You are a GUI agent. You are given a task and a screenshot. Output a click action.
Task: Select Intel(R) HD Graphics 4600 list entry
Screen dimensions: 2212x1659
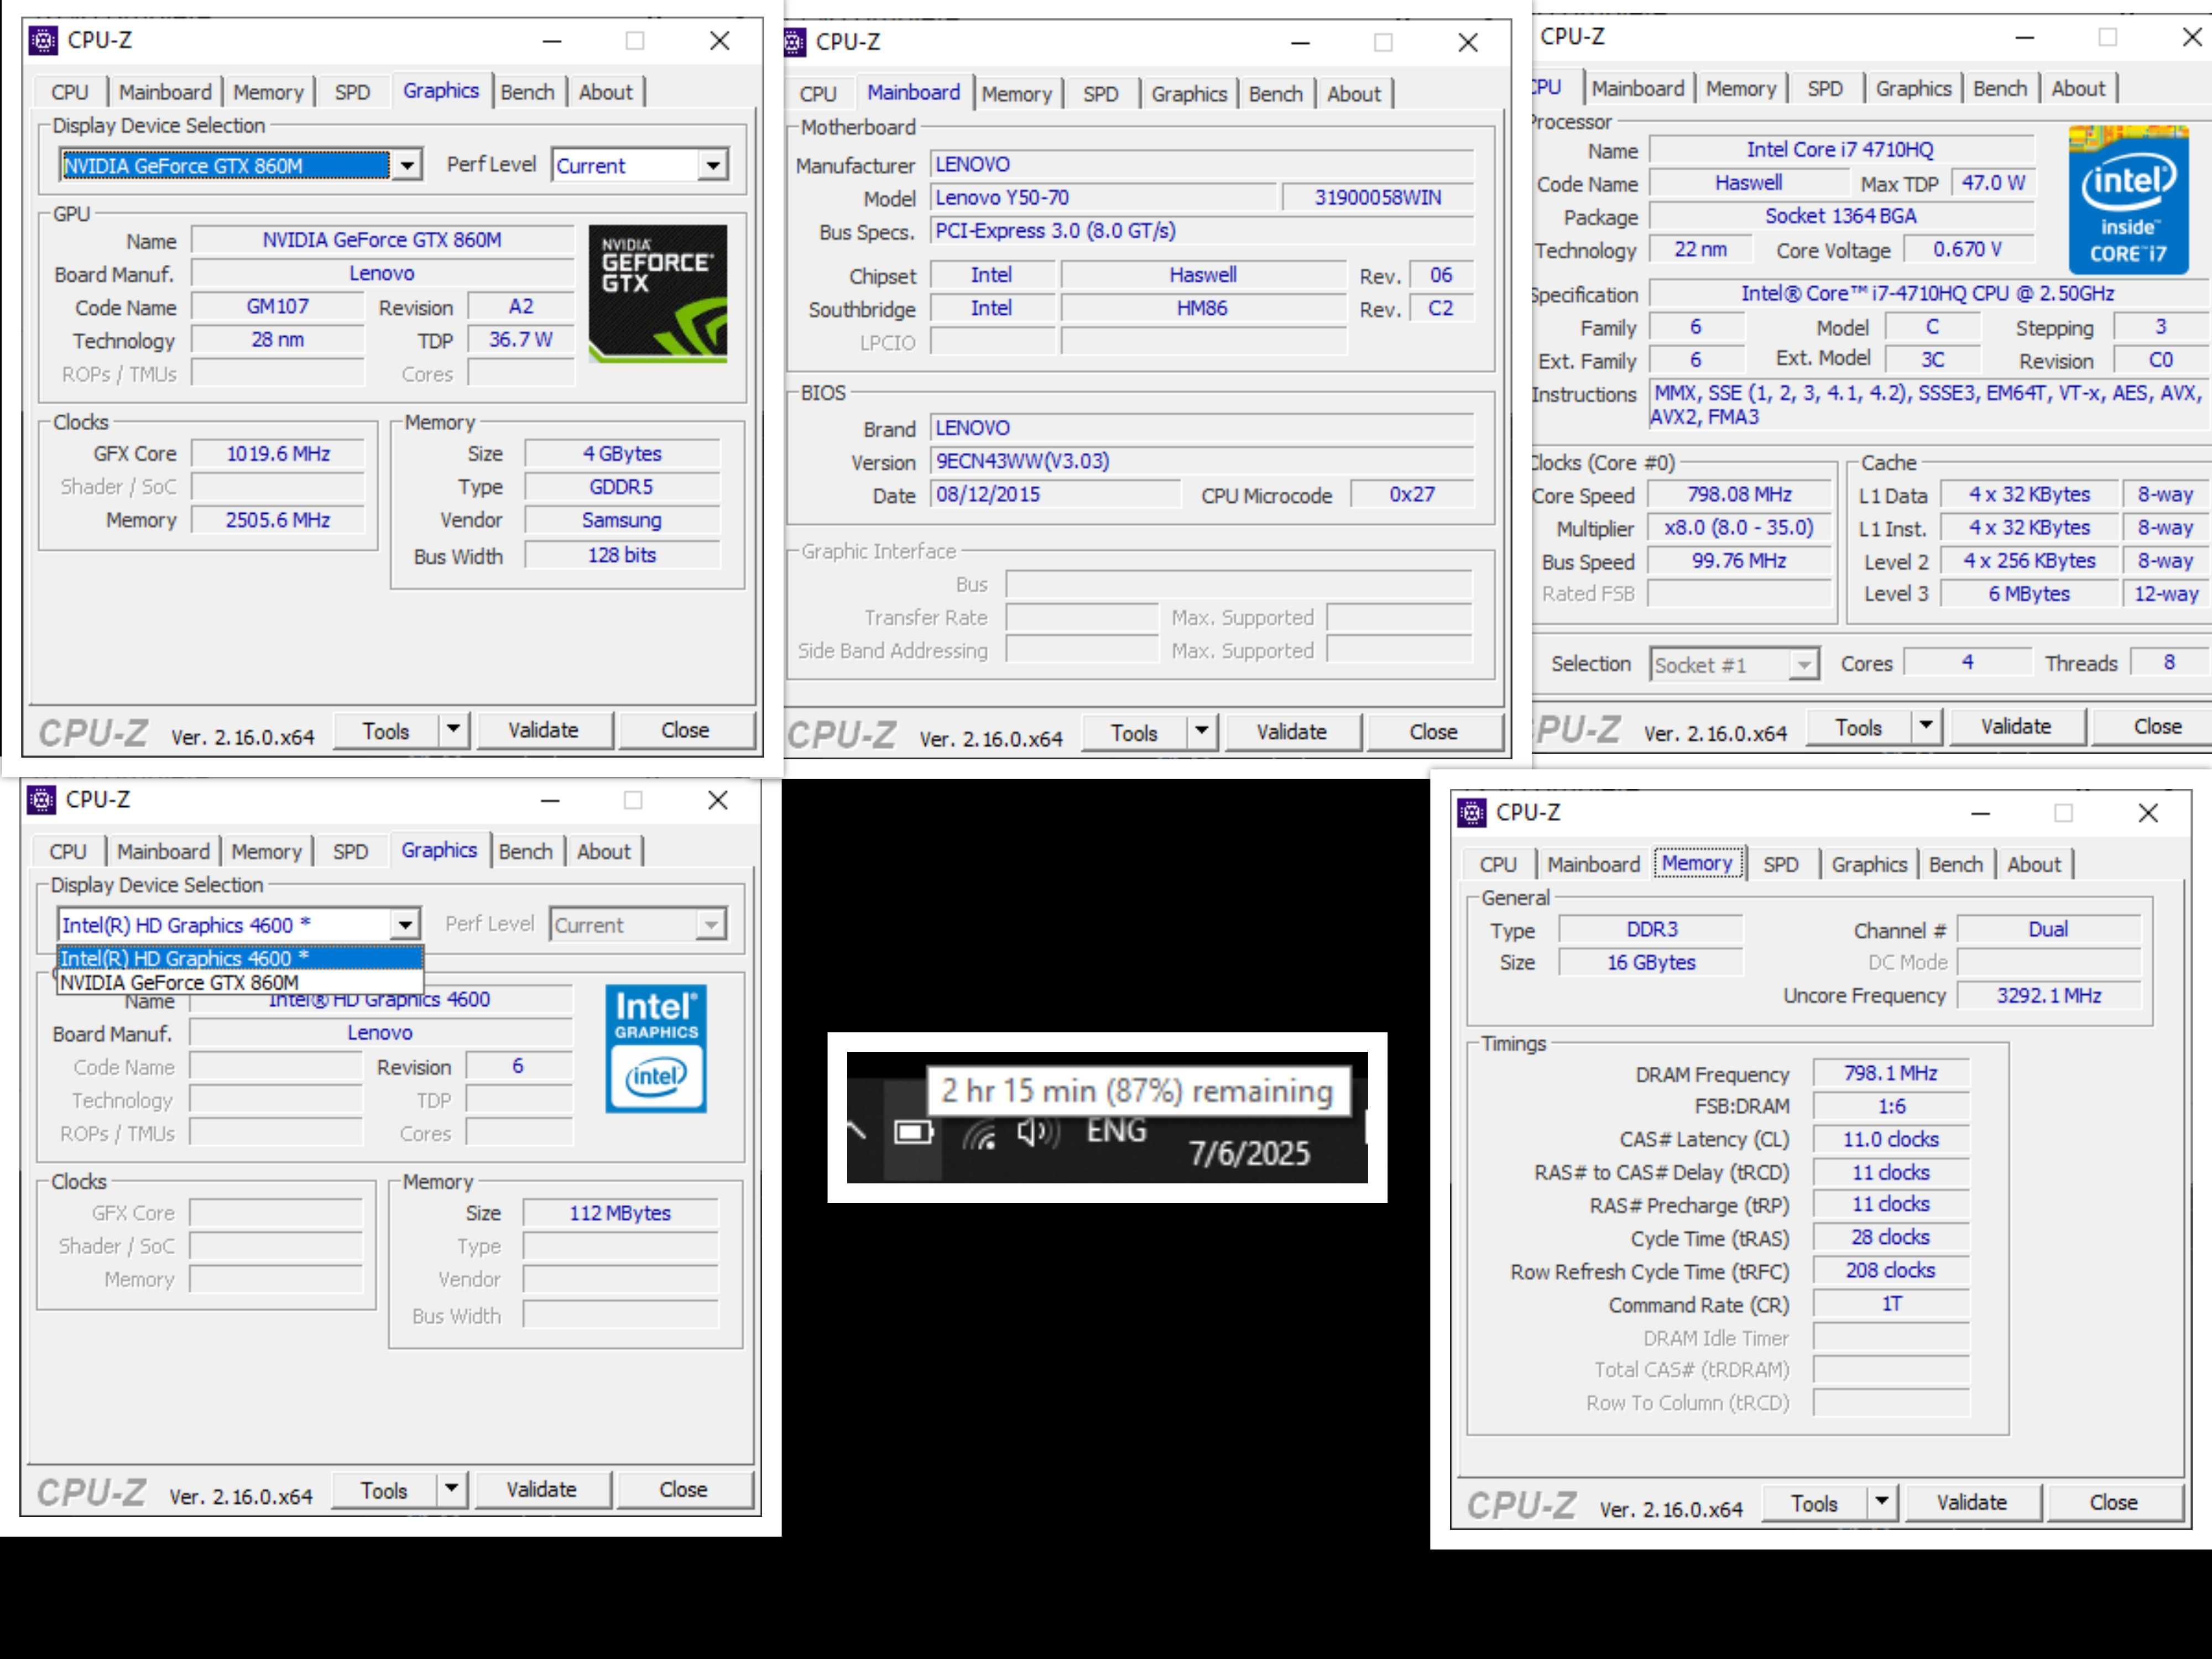click(240, 958)
